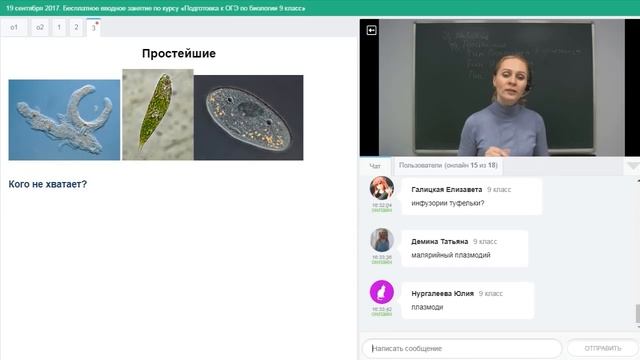Open the Чат tab
The width and height of the screenshot is (640, 360).
click(375, 166)
